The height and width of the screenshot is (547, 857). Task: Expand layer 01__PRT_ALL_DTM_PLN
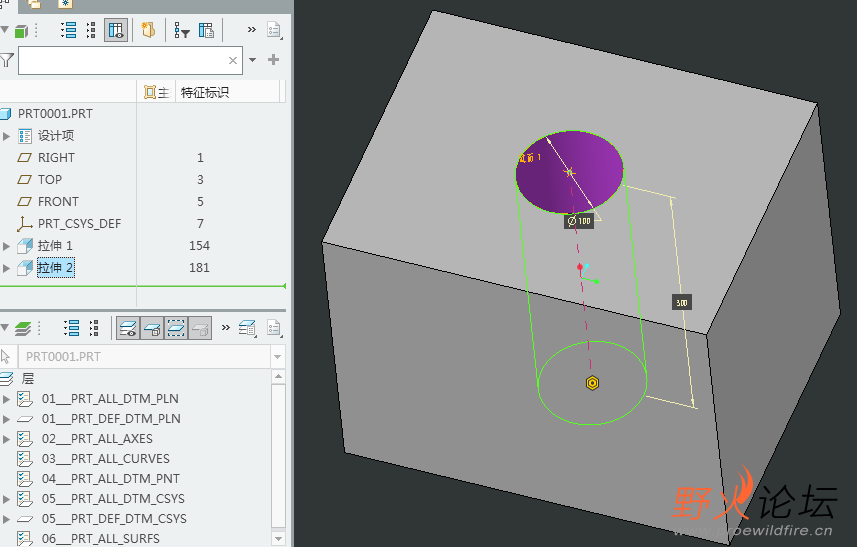(x=7, y=399)
